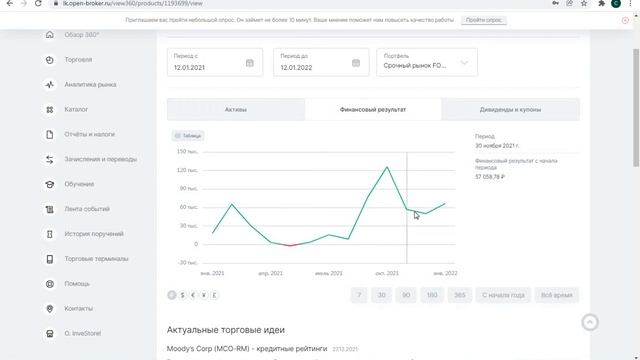Reload the page with the browser refresh icon

[38, 3]
